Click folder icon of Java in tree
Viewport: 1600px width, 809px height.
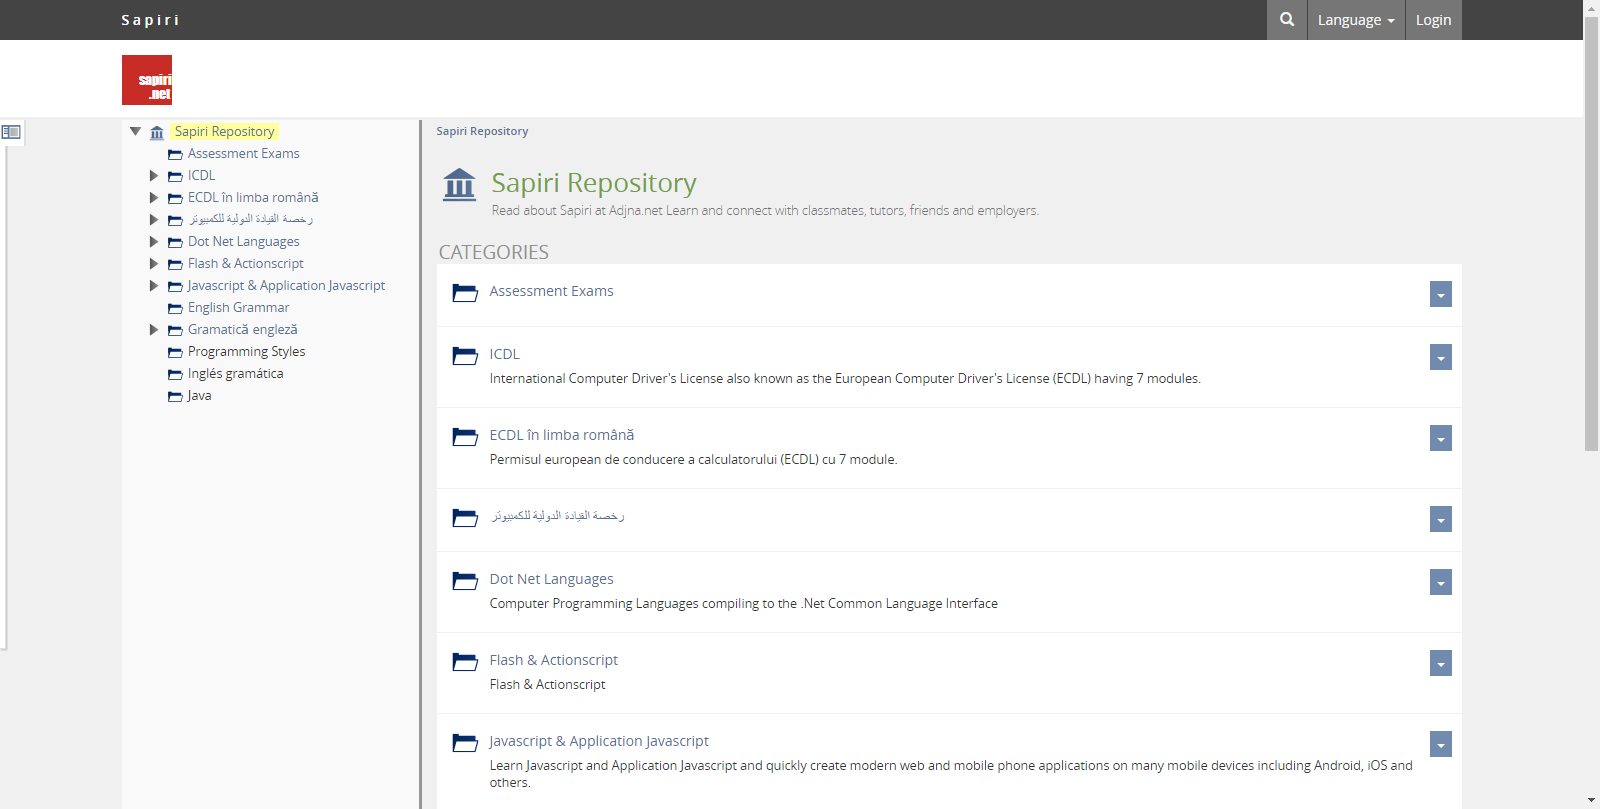[175, 396]
